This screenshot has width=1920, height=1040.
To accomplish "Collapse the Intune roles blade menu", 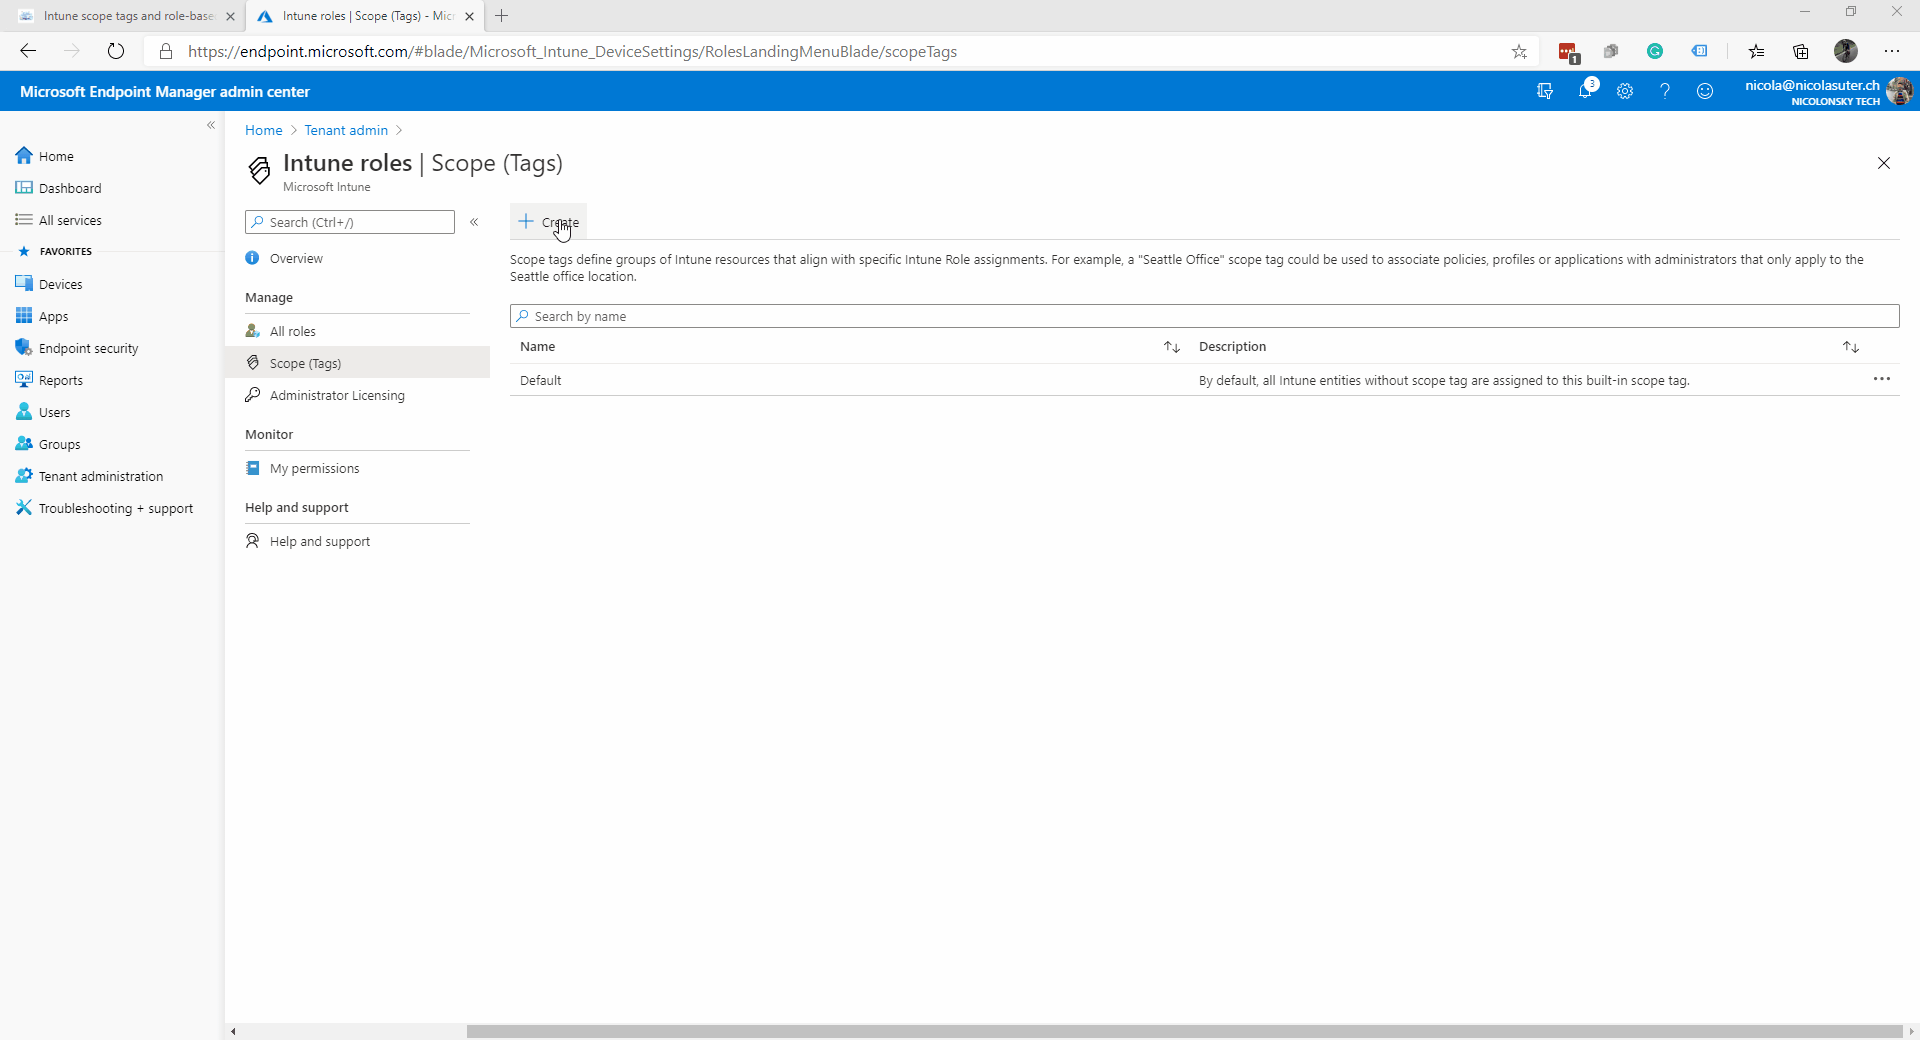I will point(474,222).
